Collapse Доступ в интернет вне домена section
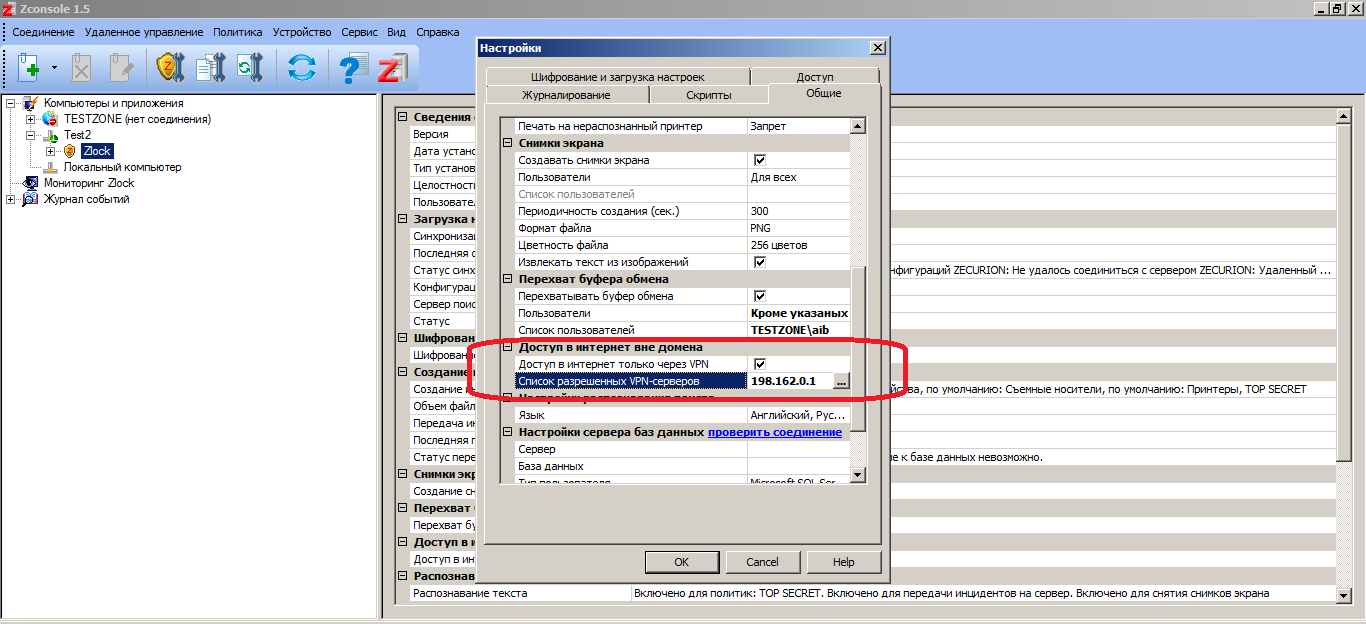 (507, 347)
